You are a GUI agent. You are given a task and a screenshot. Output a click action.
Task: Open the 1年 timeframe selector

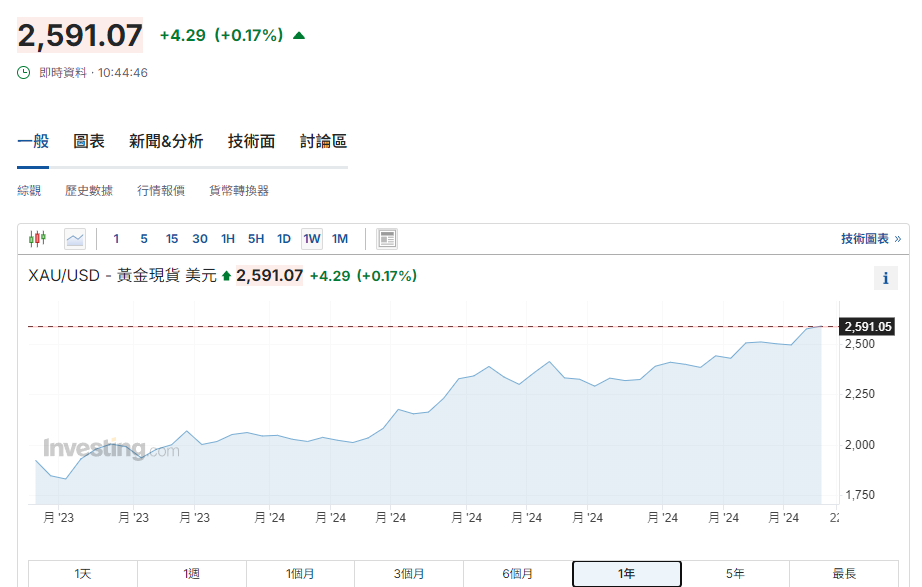click(x=626, y=574)
